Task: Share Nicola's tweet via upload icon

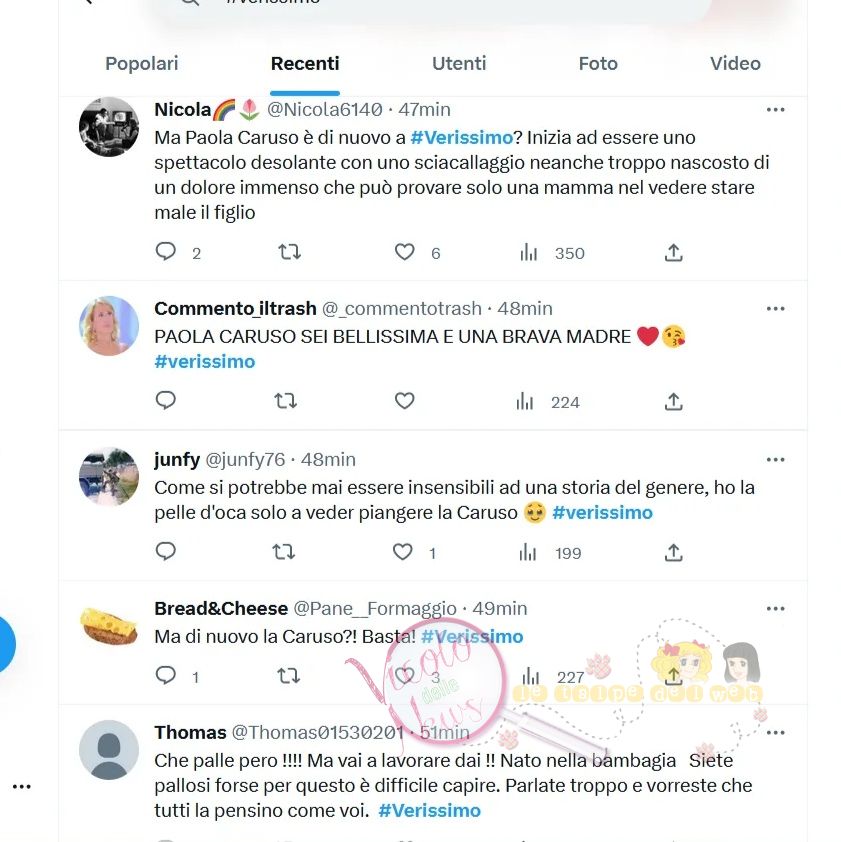Action: [x=673, y=252]
